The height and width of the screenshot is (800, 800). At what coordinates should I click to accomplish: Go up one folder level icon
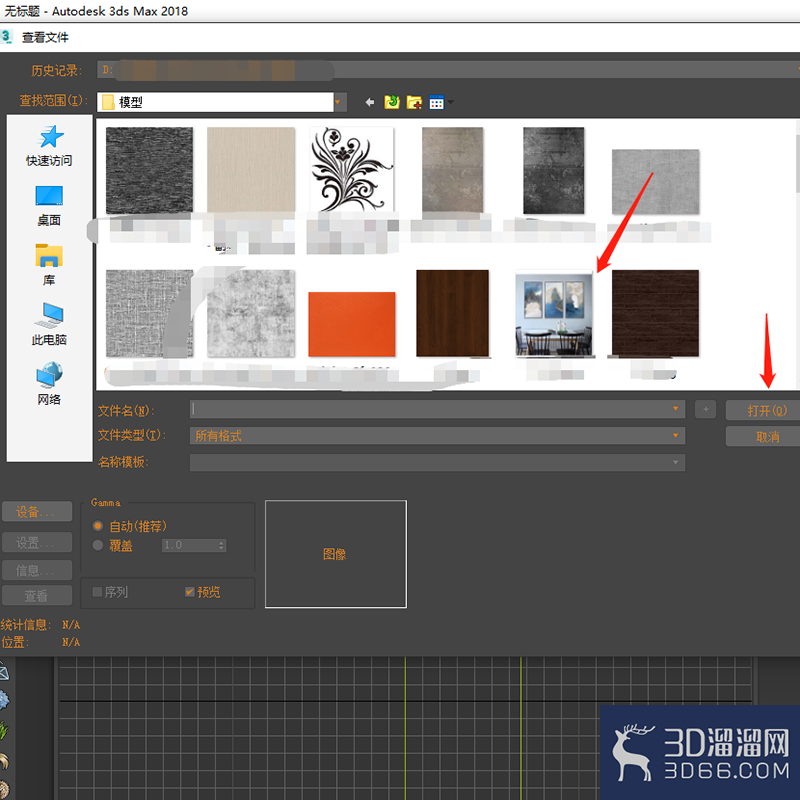click(x=392, y=102)
